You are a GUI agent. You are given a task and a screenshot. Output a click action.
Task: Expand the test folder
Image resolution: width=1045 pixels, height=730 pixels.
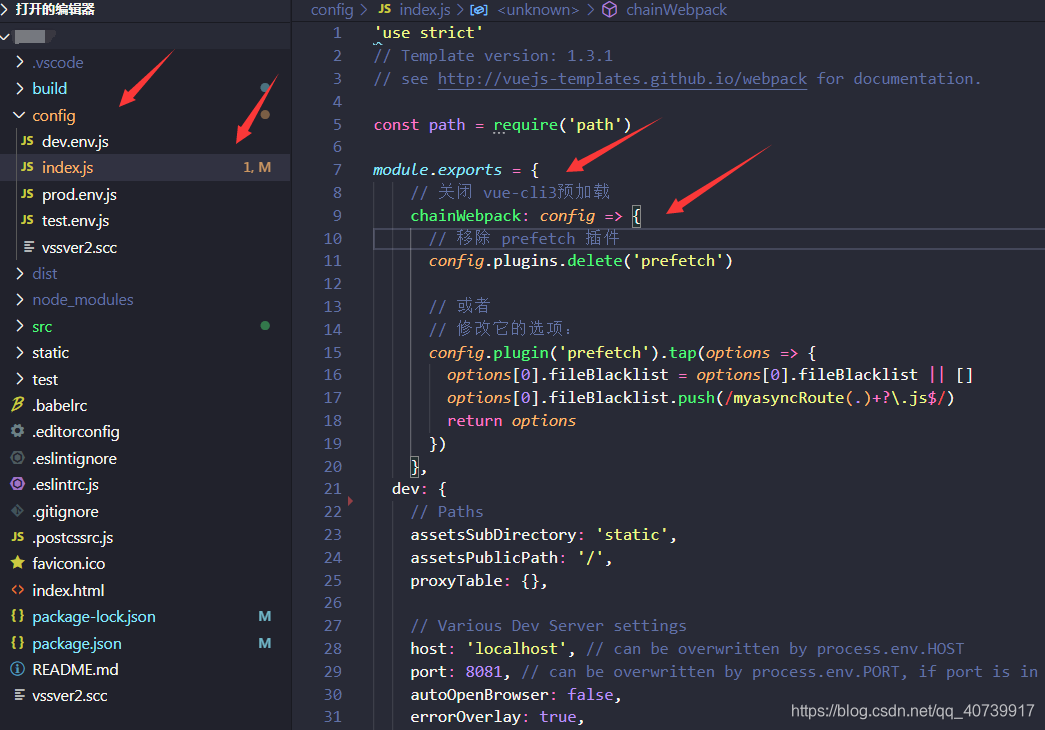(x=20, y=379)
